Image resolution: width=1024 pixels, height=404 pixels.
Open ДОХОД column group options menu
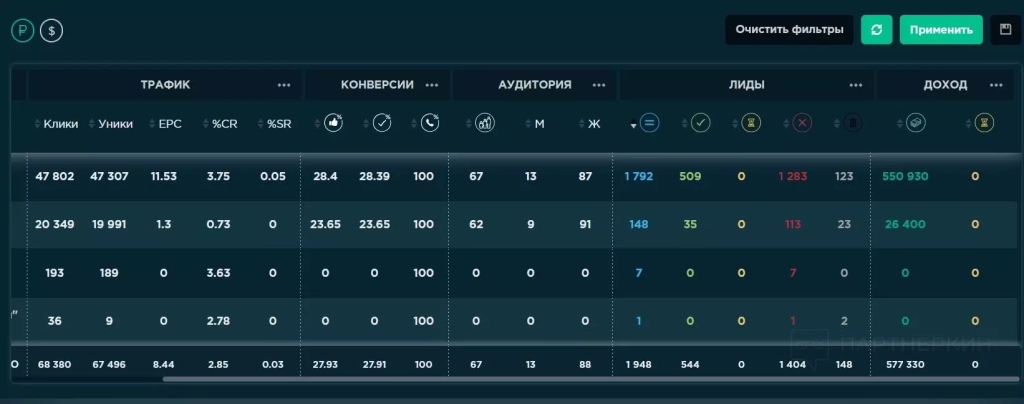point(996,85)
